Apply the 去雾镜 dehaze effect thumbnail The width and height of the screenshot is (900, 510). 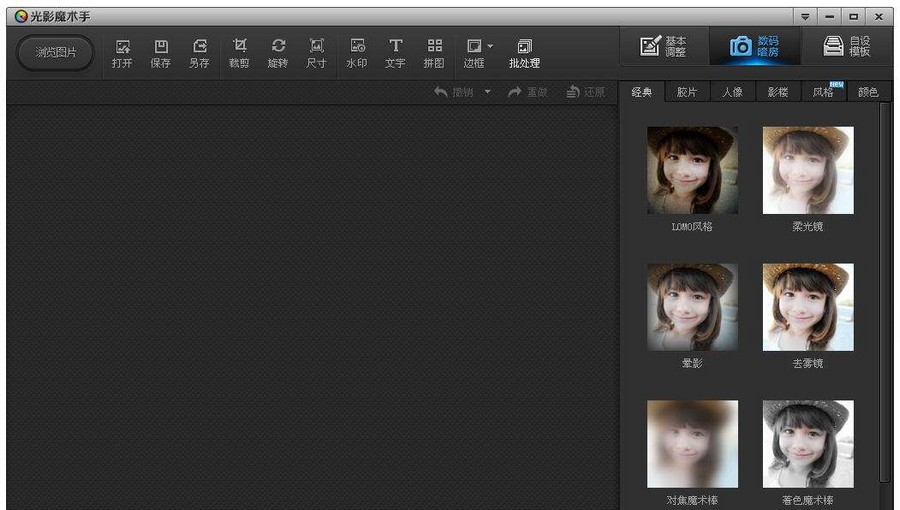click(x=808, y=307)
